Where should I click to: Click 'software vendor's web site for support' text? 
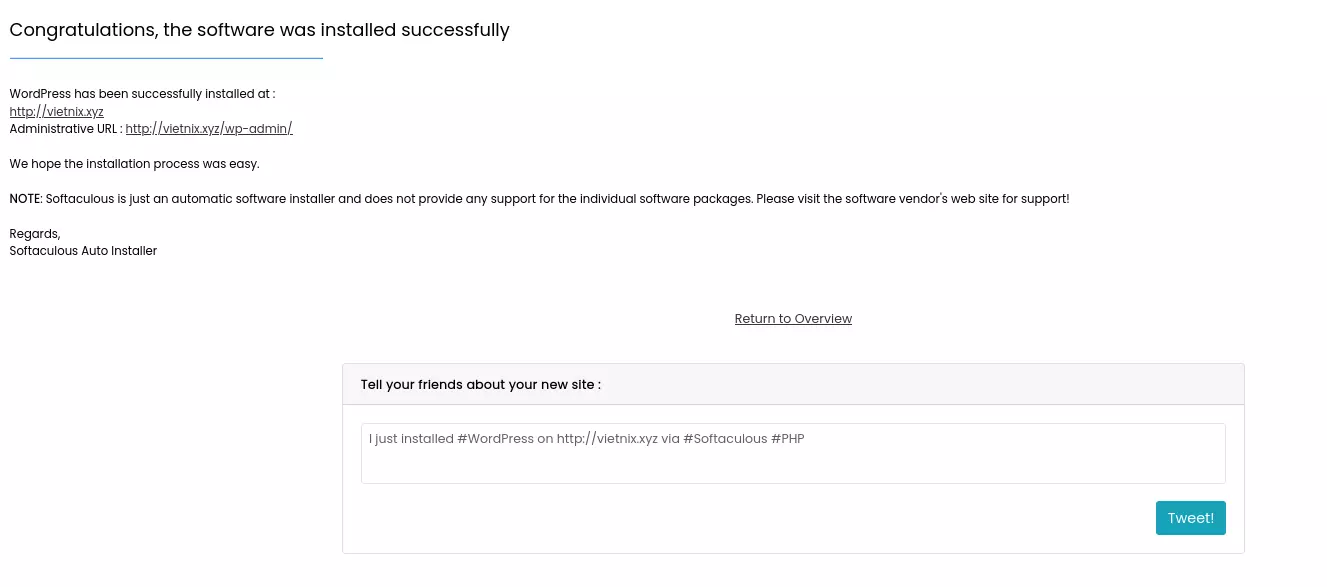957,199
